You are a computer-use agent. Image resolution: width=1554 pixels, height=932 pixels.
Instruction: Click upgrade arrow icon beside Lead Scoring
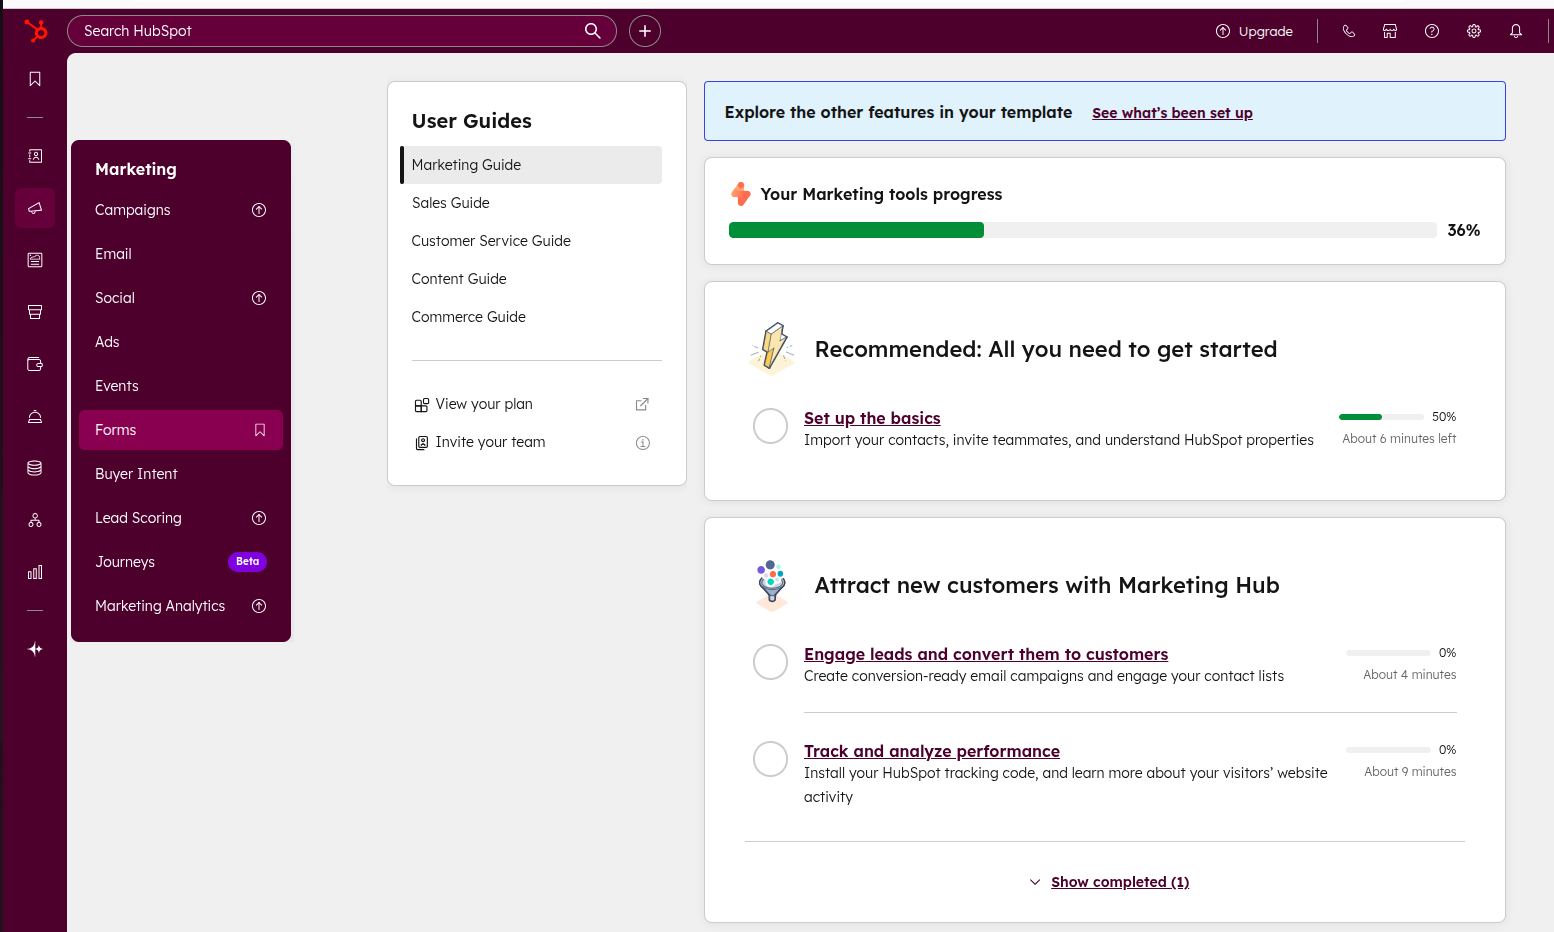(259, 518)
